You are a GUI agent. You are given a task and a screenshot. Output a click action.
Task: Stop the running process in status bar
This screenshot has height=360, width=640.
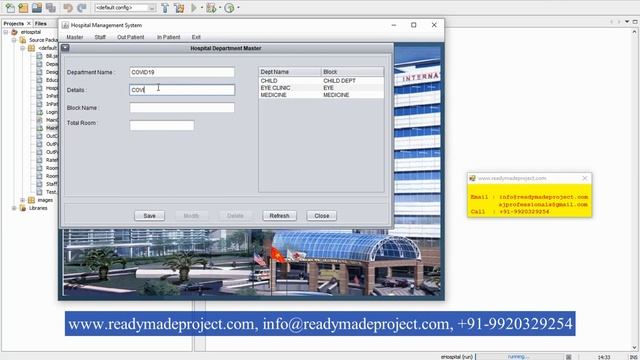tap(569, 357)
